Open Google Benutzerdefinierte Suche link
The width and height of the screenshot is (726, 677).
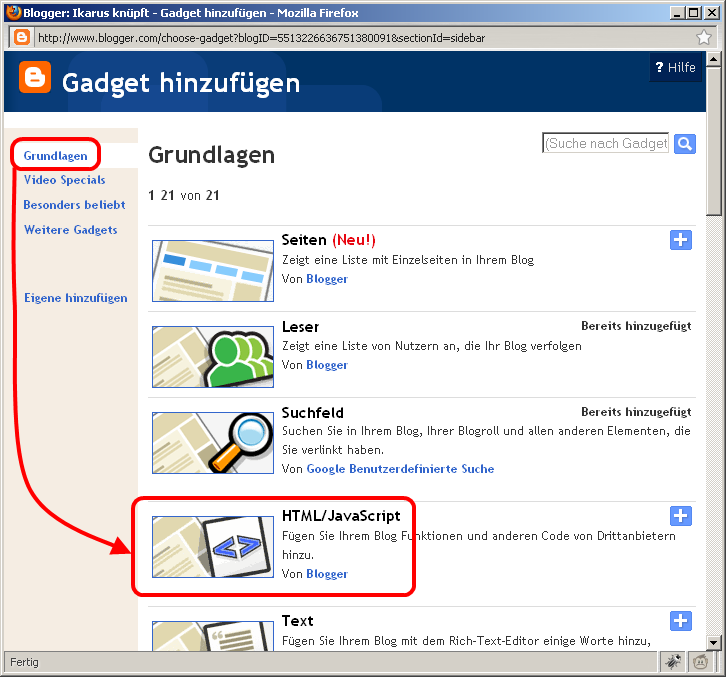click(x=400, y=469)
